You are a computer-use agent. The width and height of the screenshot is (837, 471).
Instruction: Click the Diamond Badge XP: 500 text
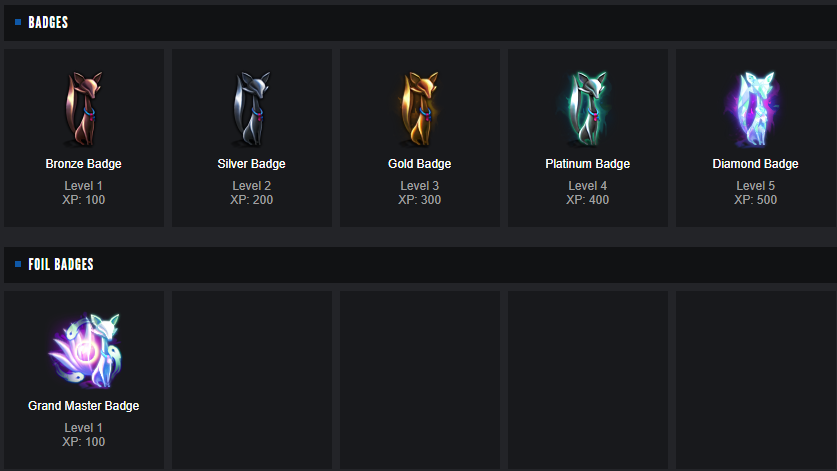(x=756, y=200)
